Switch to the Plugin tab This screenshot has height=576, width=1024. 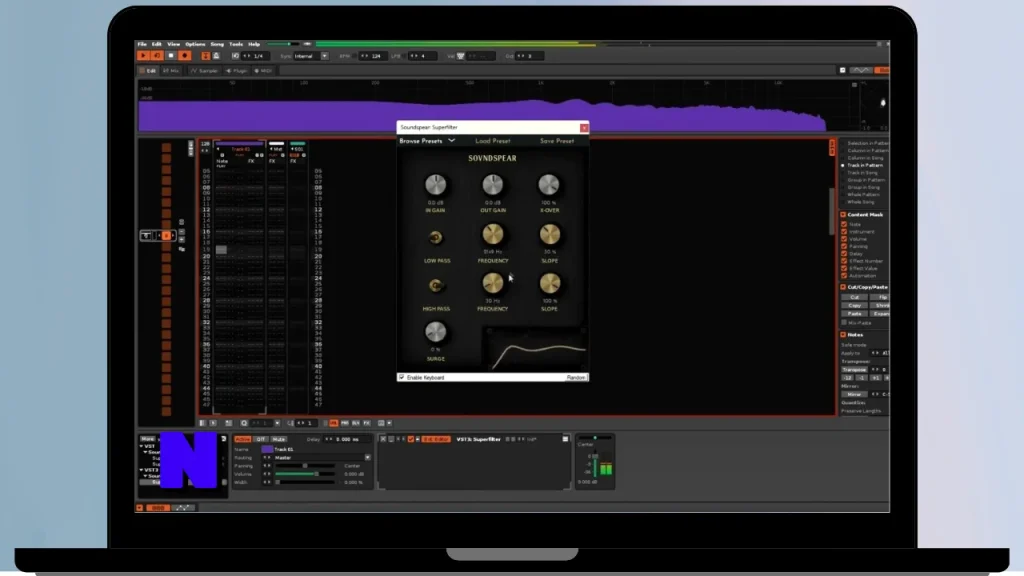pos(236,71)
